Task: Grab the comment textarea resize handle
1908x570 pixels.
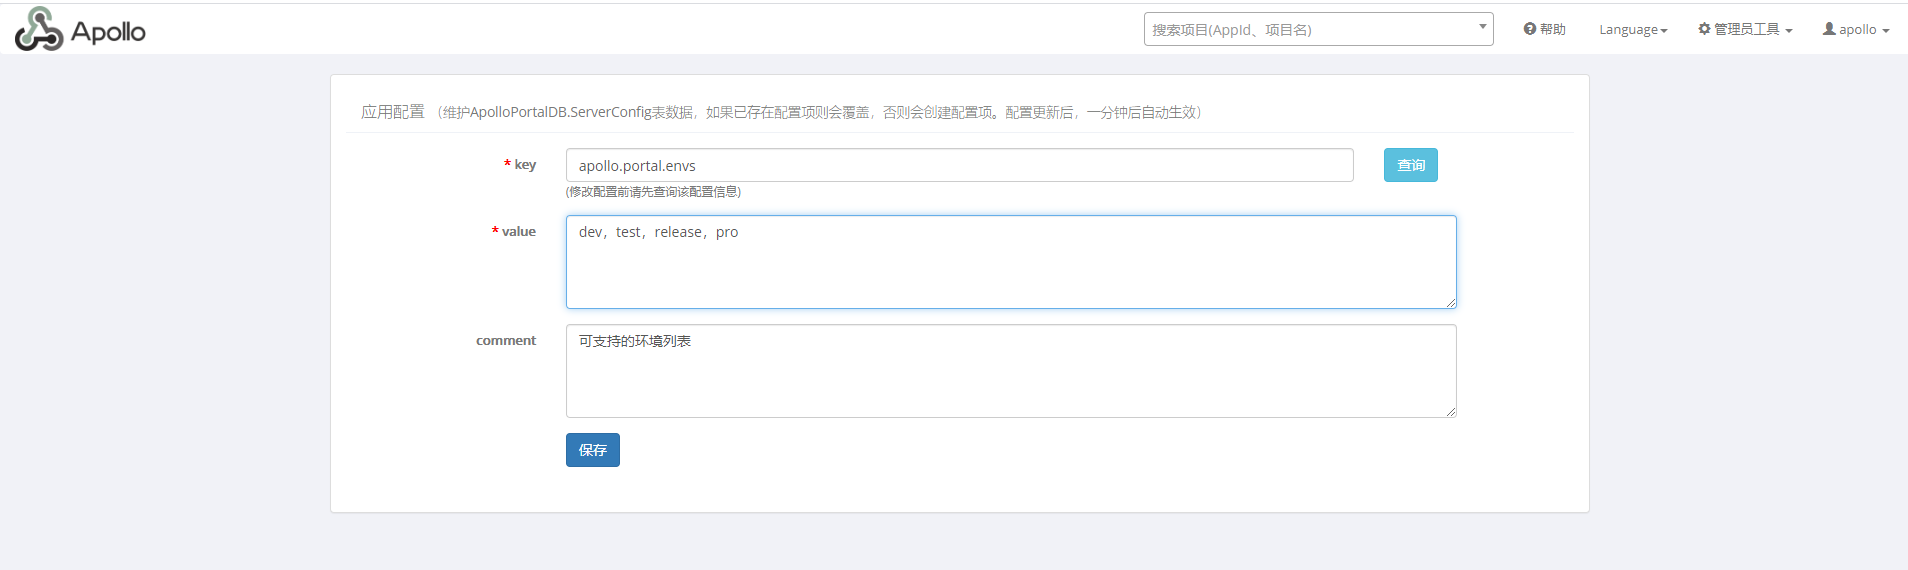Action: pos(1450,411)
